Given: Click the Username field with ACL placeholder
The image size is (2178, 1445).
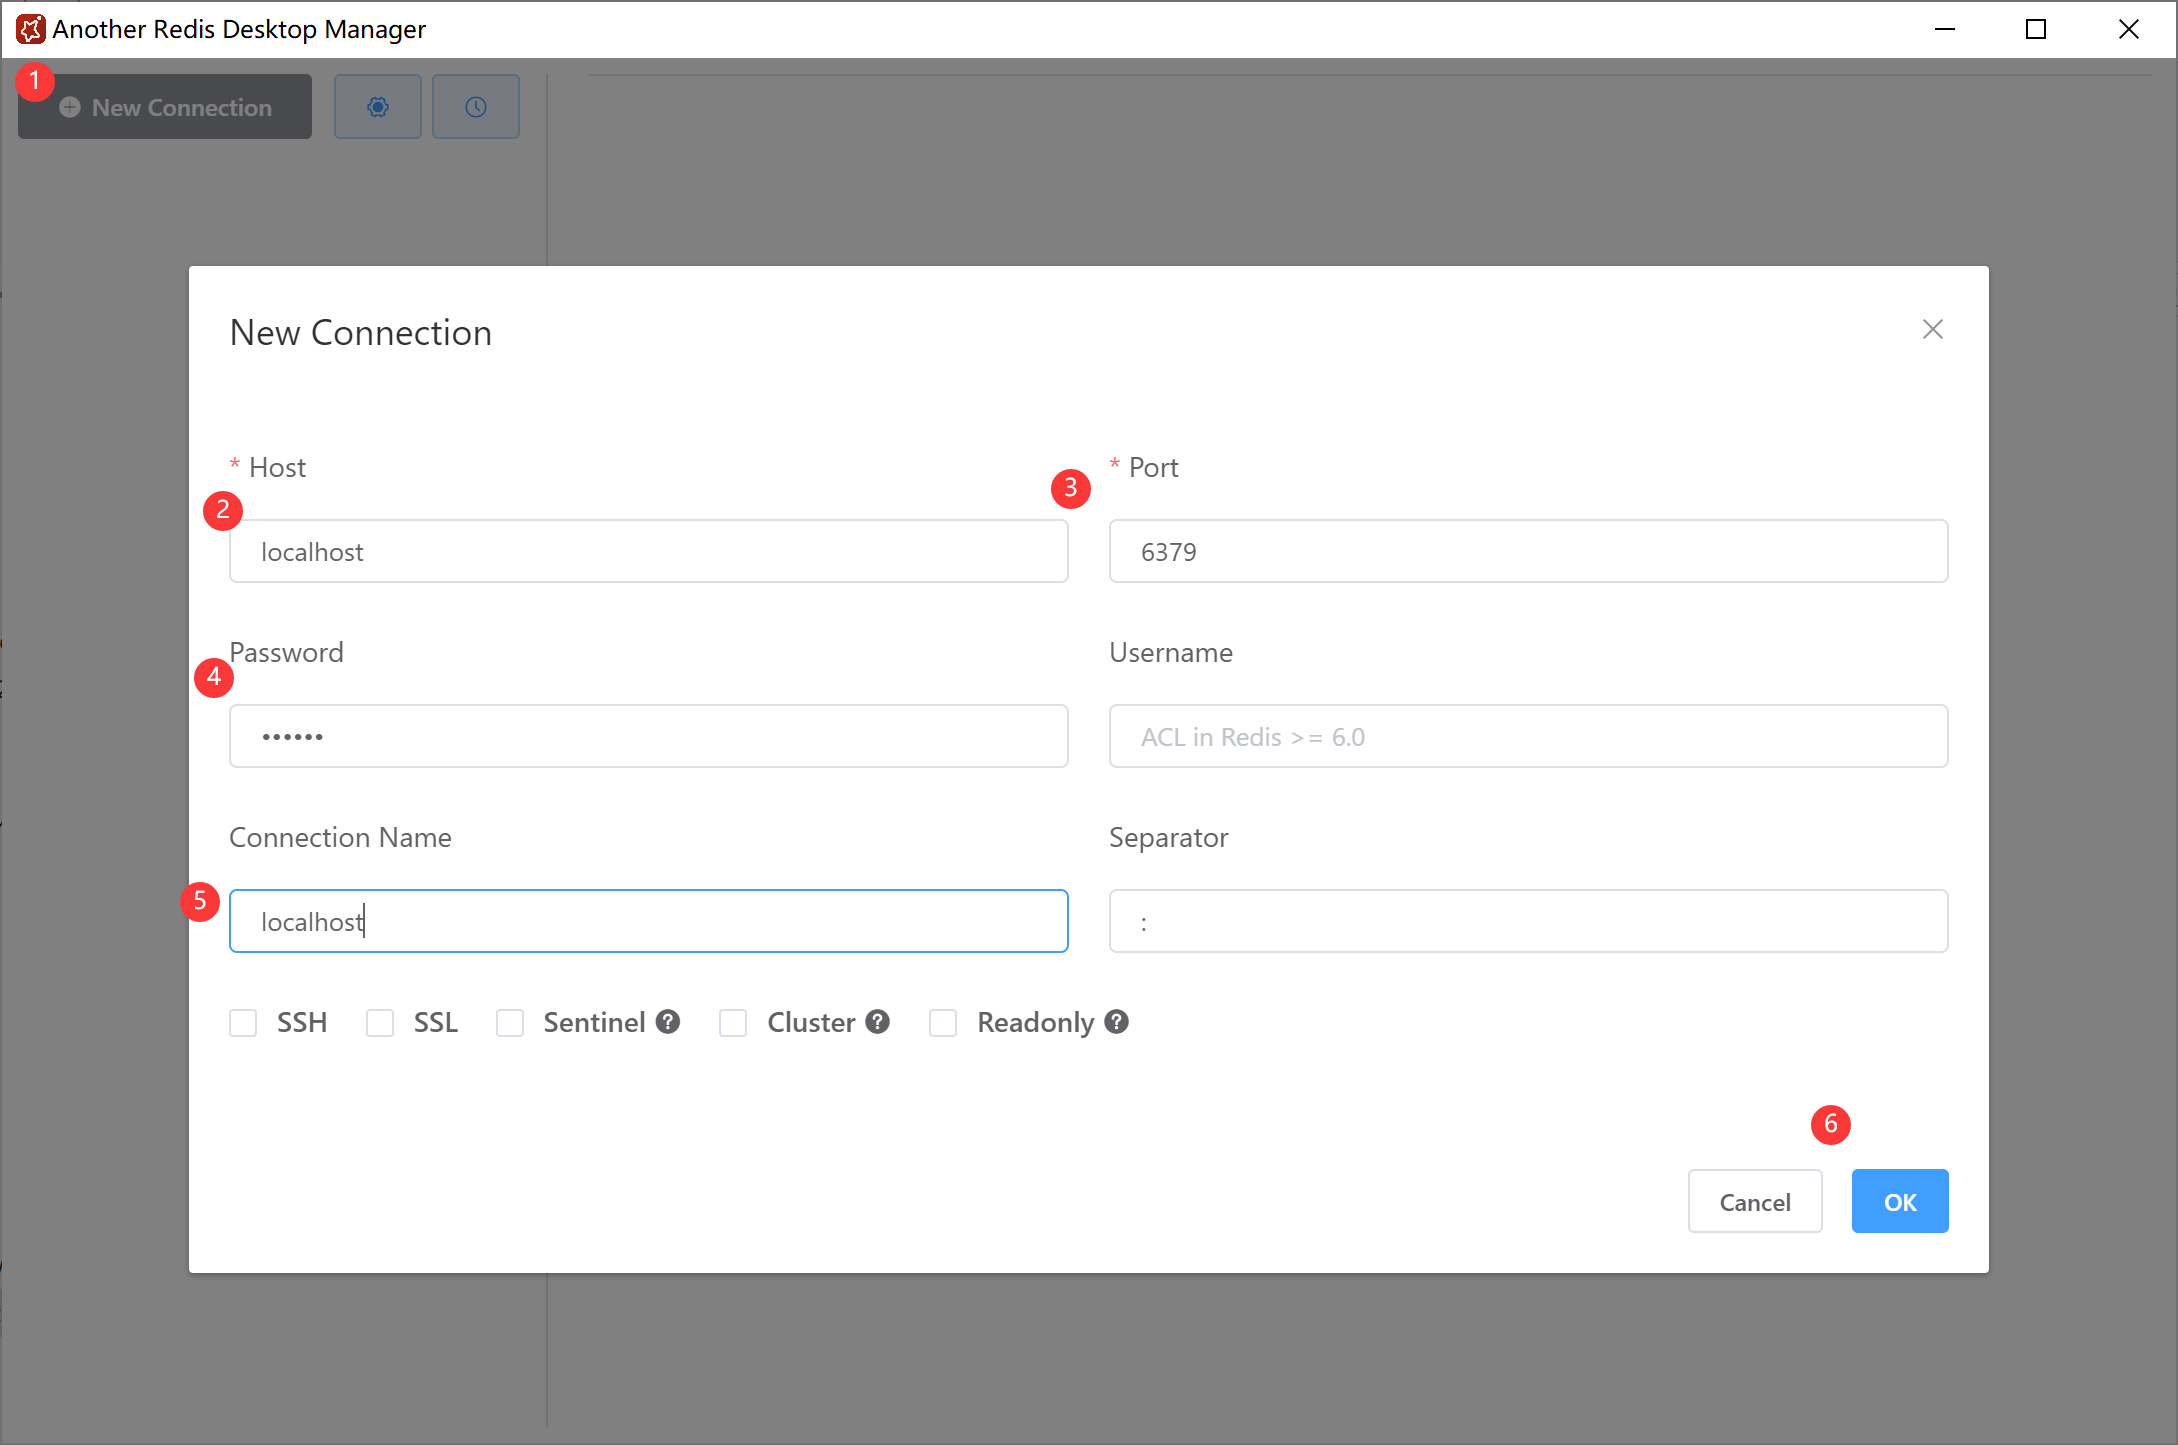Looking at the screenshot, I should (1528, 737).
